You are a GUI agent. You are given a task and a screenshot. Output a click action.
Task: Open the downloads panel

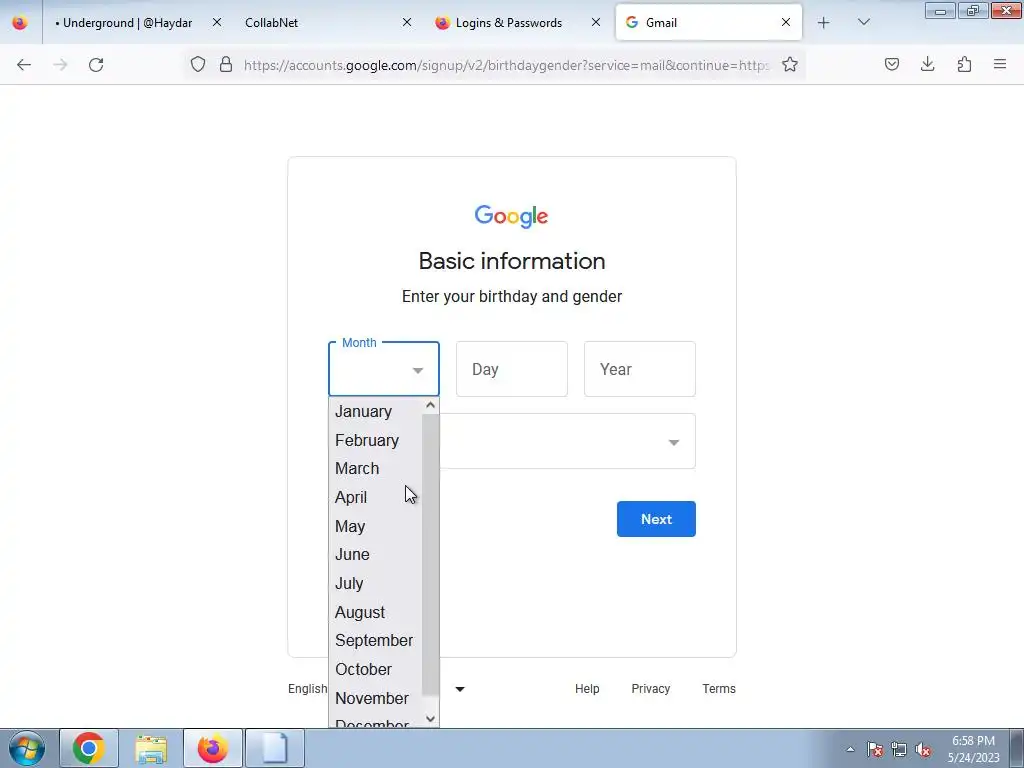927,64
